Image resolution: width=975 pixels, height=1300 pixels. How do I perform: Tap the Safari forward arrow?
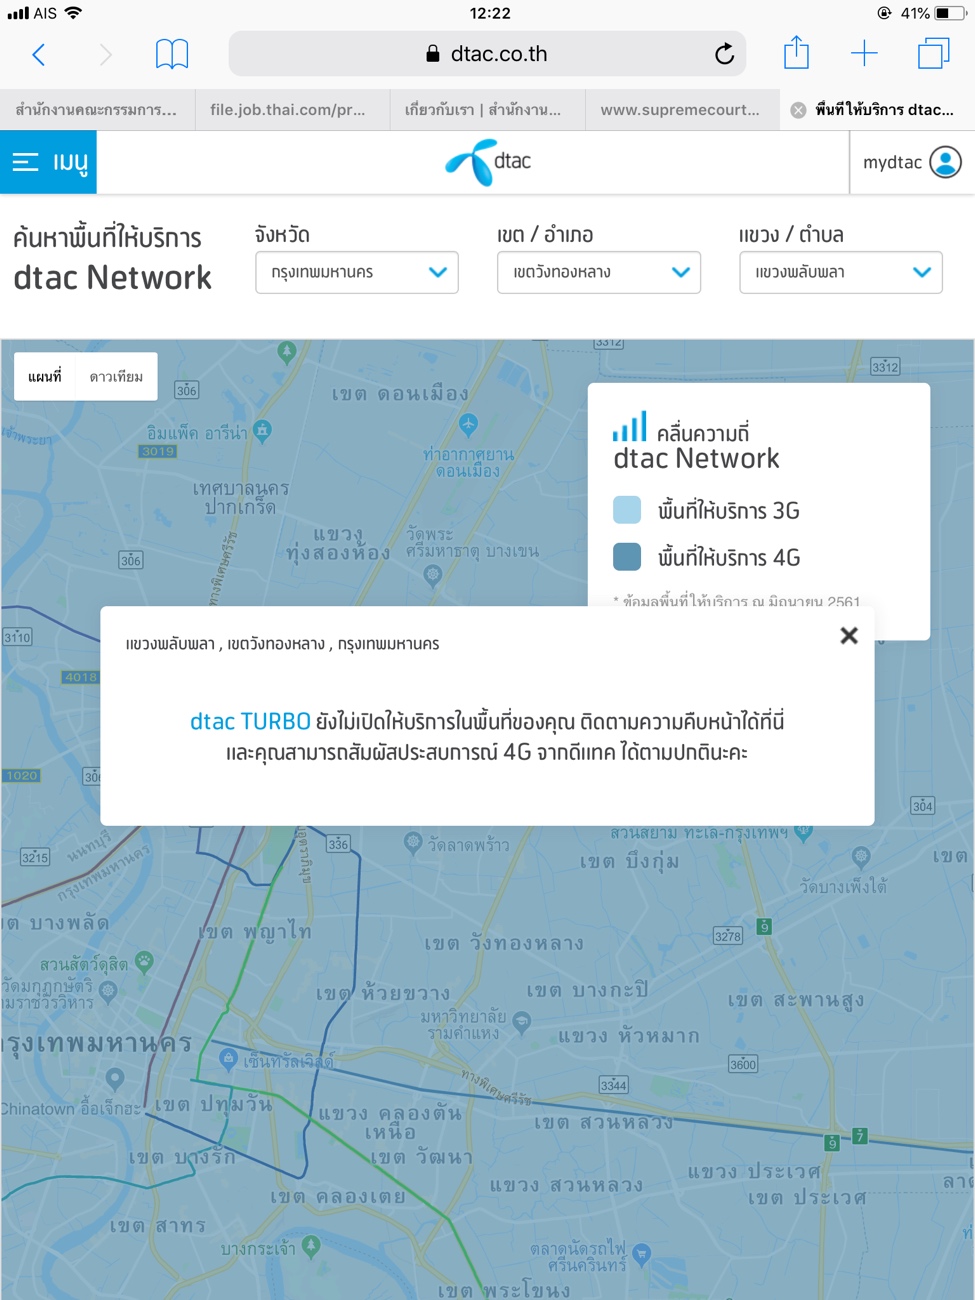pyautogui.click(x=105, y=54)
